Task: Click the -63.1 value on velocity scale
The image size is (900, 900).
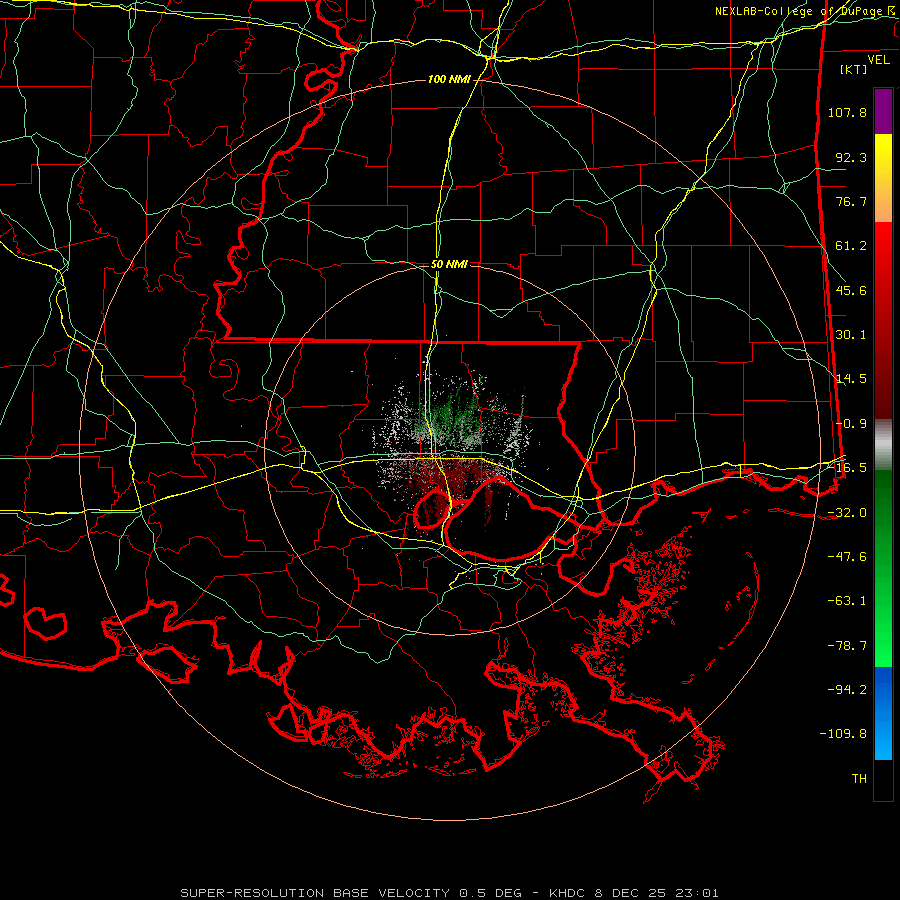Action: click(x=847, y=601)
